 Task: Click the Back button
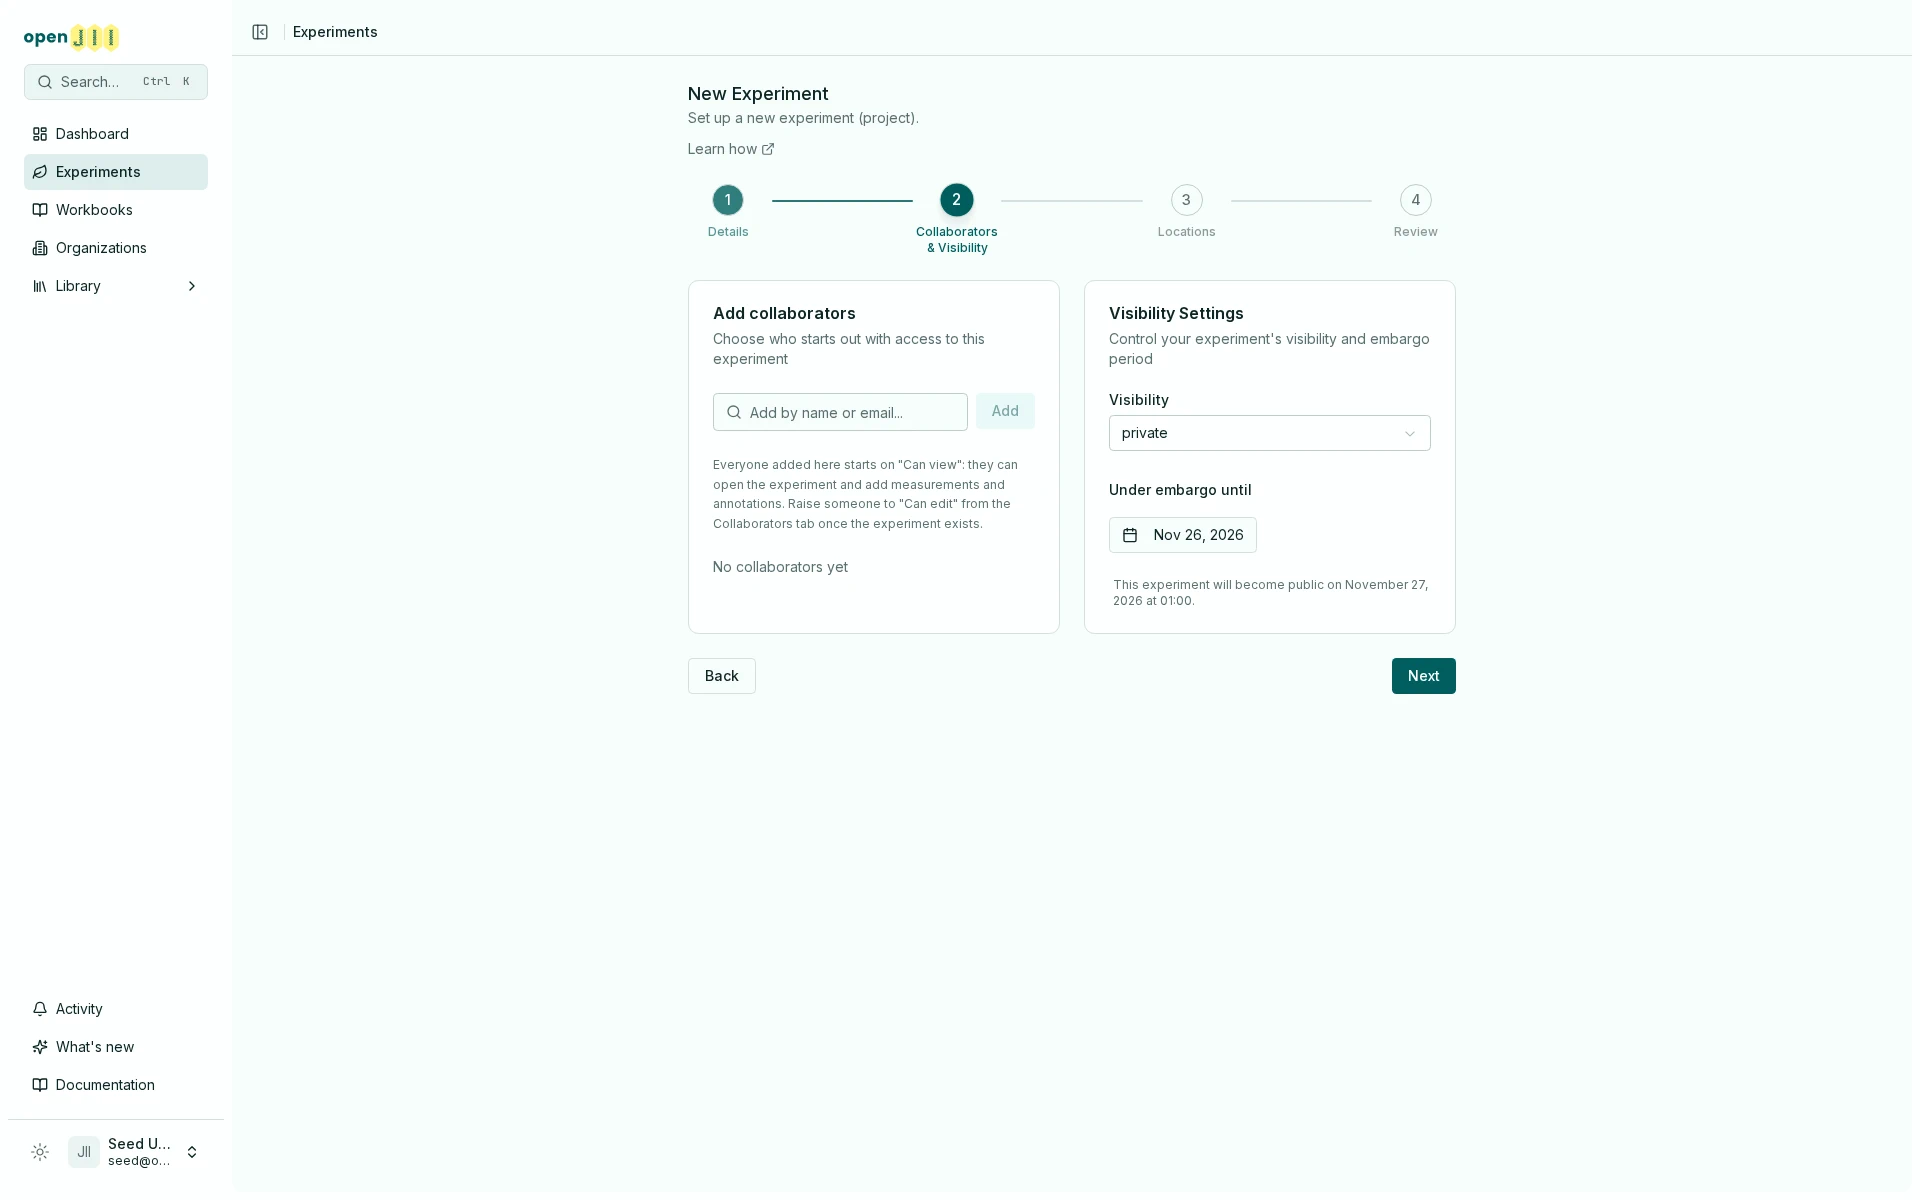(x=721, y=676)
